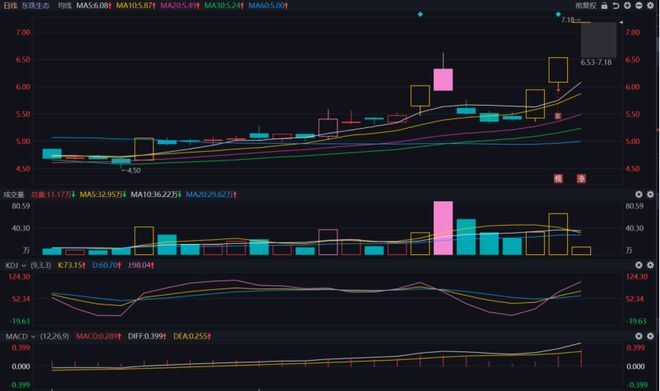Close the volume panel with its round icon
Image resolution: width=660 pixels, height=391 pixels.
(639, 194)
